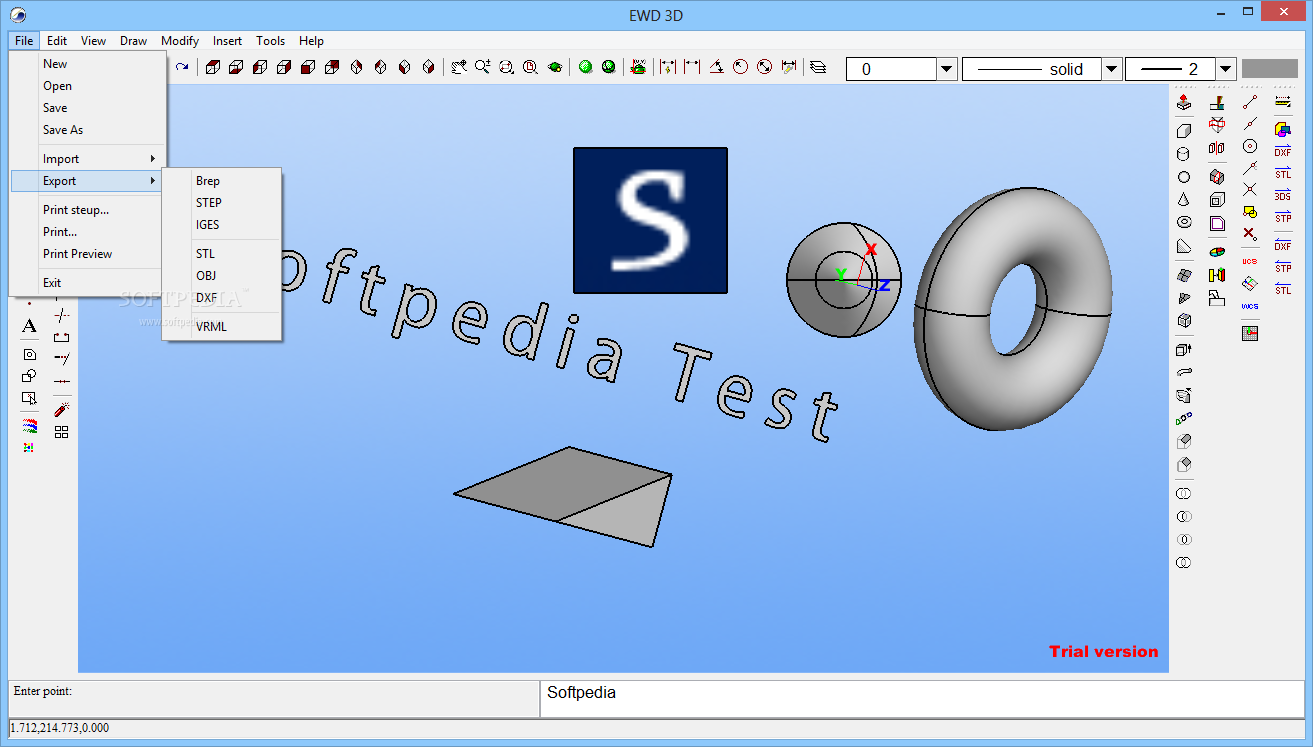Click the redo arrow in the toolbar
Image resolution: width=1313 pixels, height=747 pixels.
pyautogui.click(x=182, y=67)
